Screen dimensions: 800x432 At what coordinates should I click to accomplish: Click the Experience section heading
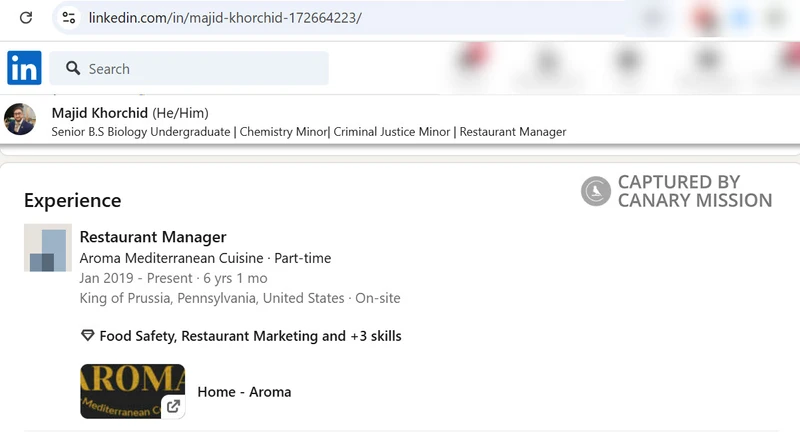pyautogui.click(x=72, y=200)
